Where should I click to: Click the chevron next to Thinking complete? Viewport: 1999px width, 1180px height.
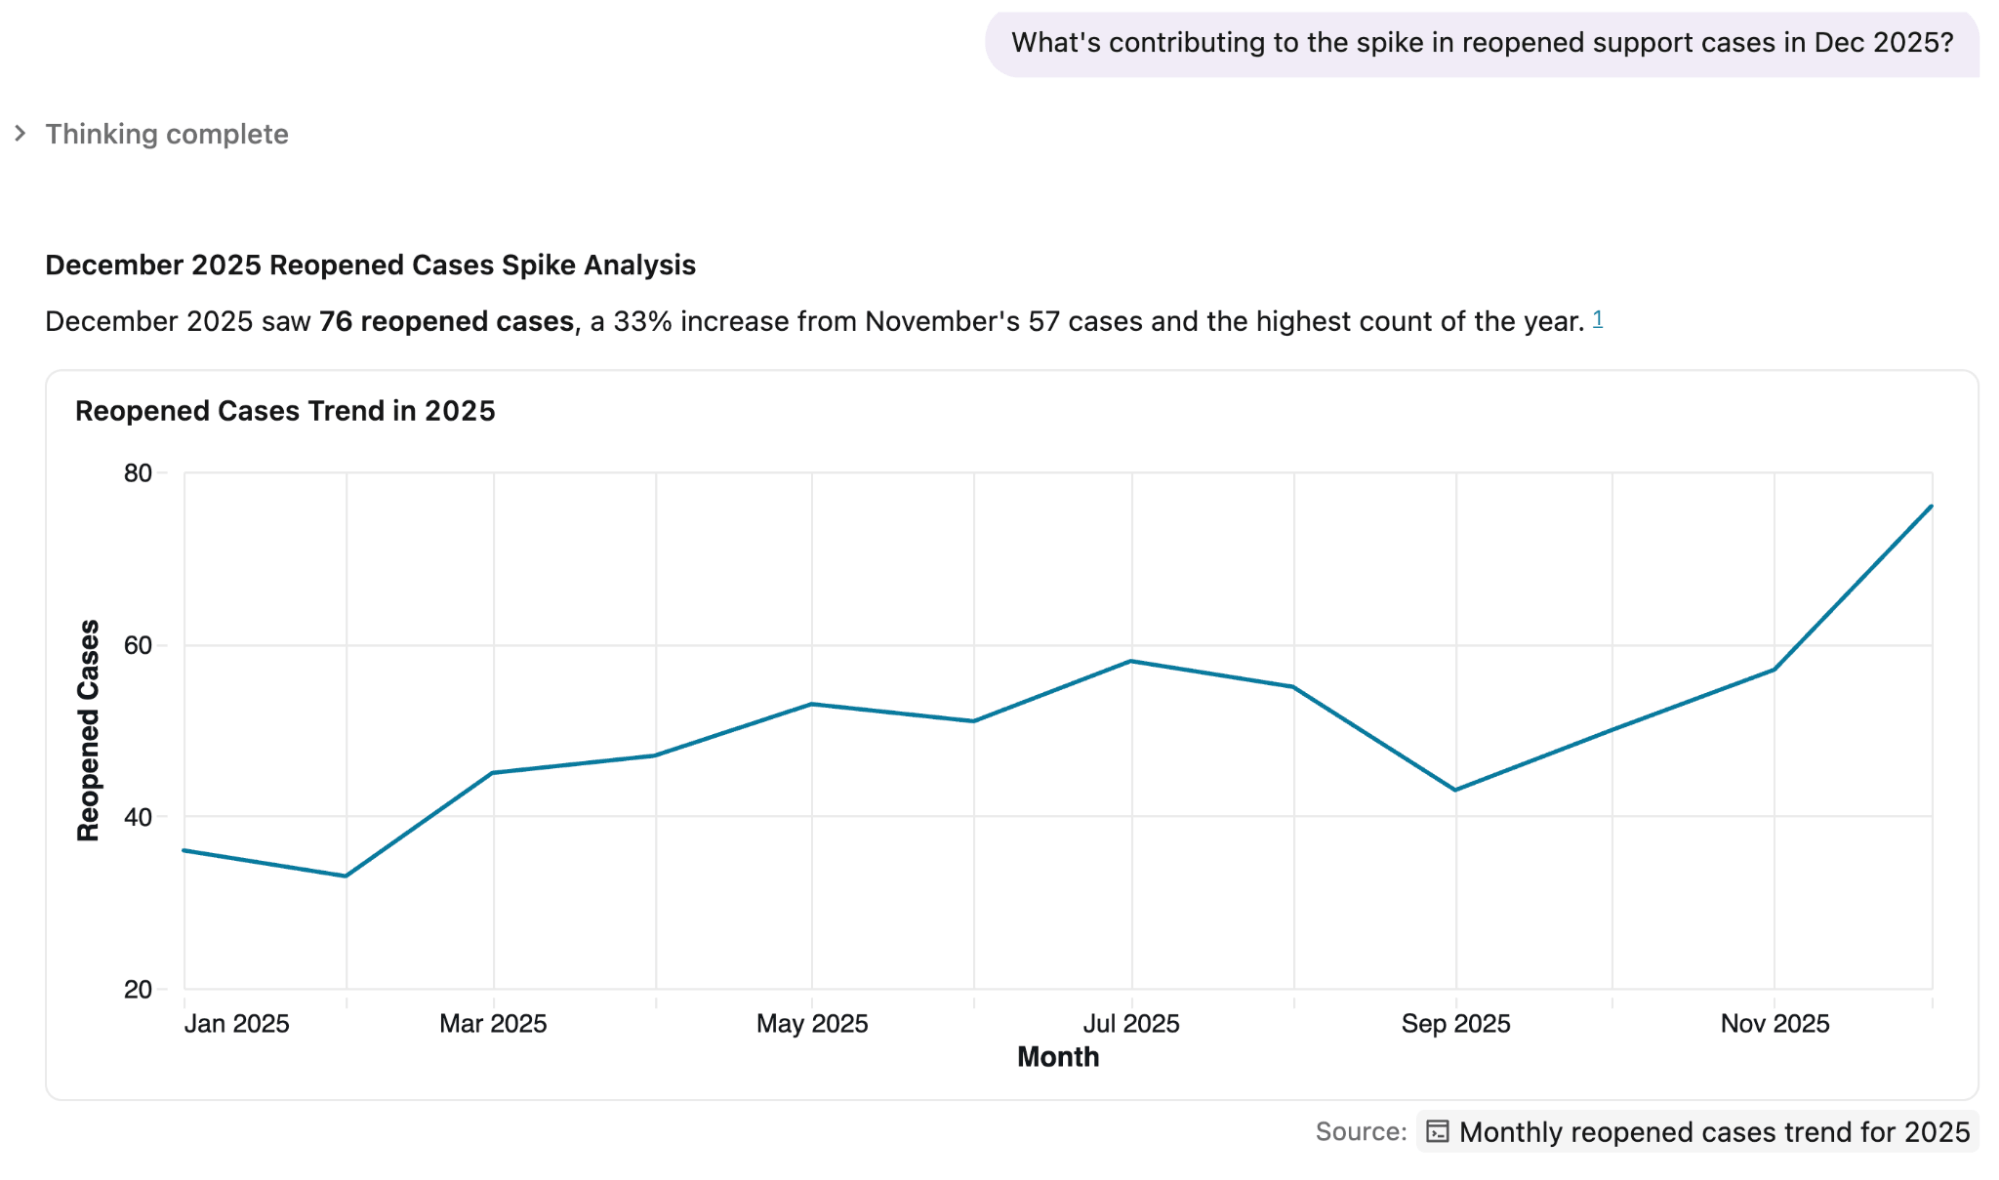20,133
